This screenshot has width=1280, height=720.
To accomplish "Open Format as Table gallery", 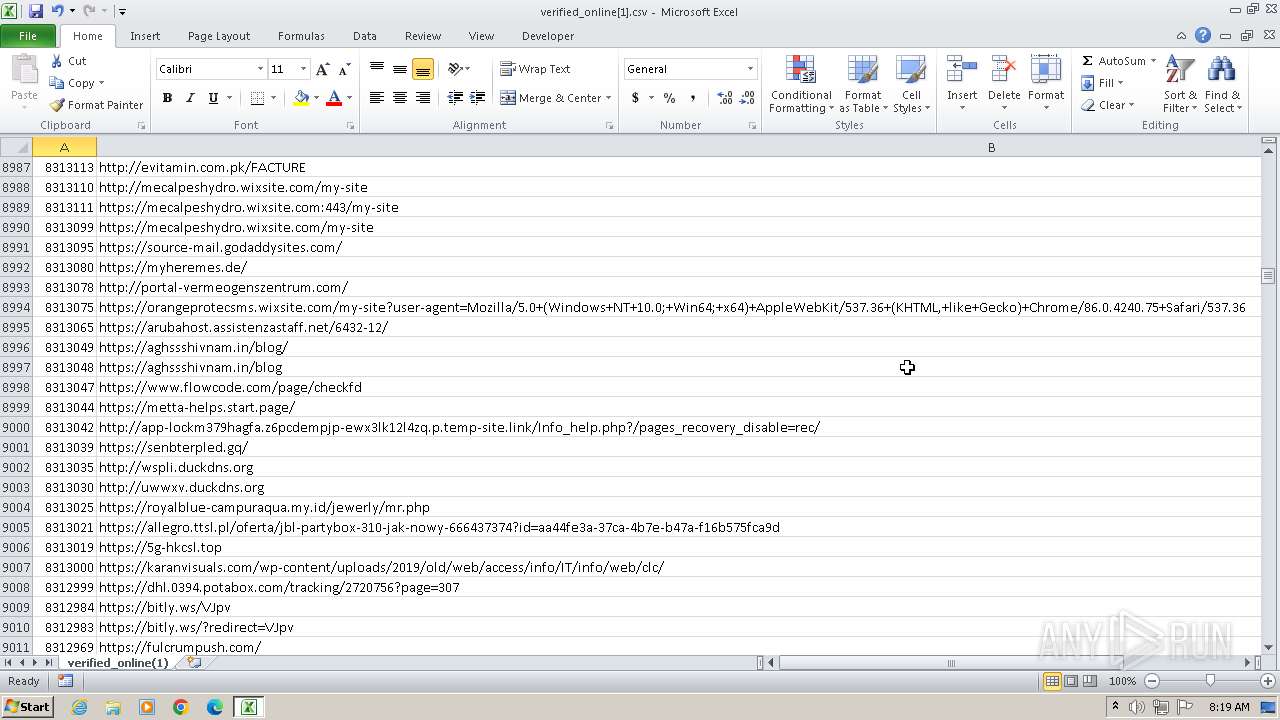I will point(863,84).
